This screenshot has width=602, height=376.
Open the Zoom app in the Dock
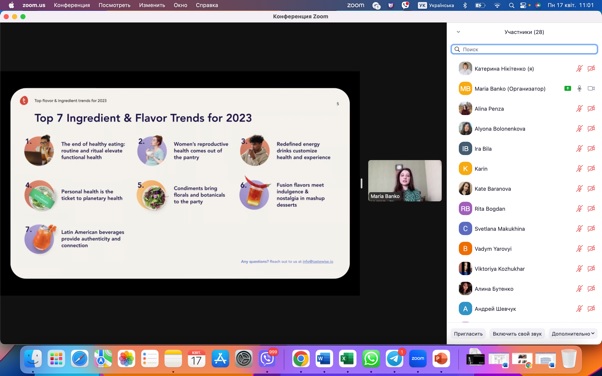point(417,359)
